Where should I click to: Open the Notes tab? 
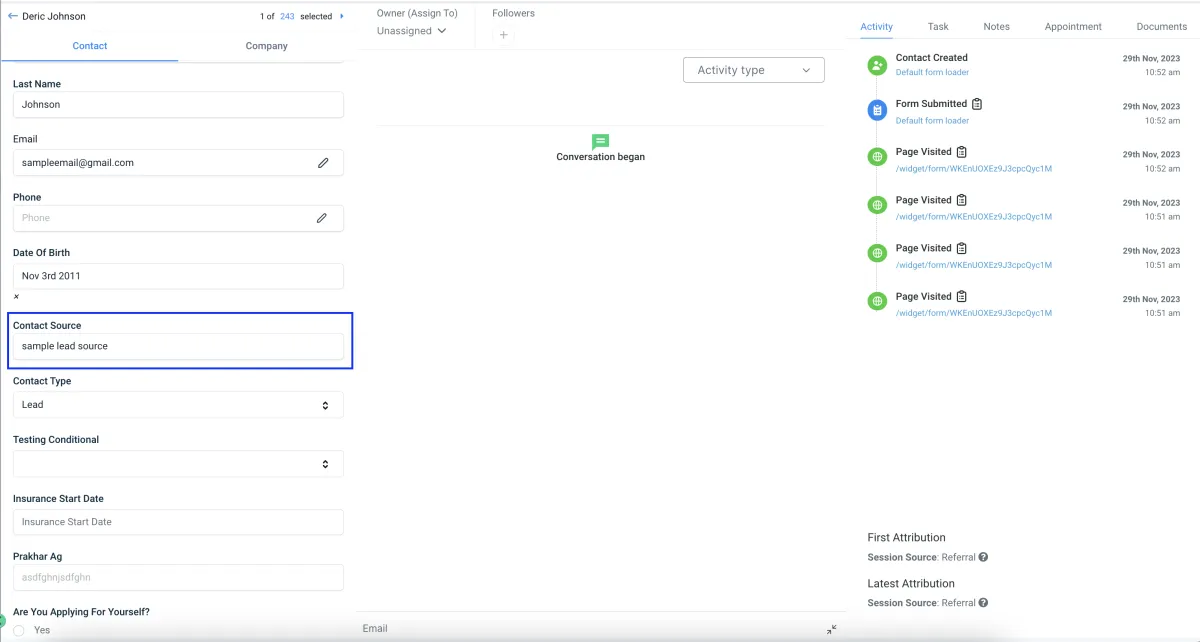[x=996, y=26]
